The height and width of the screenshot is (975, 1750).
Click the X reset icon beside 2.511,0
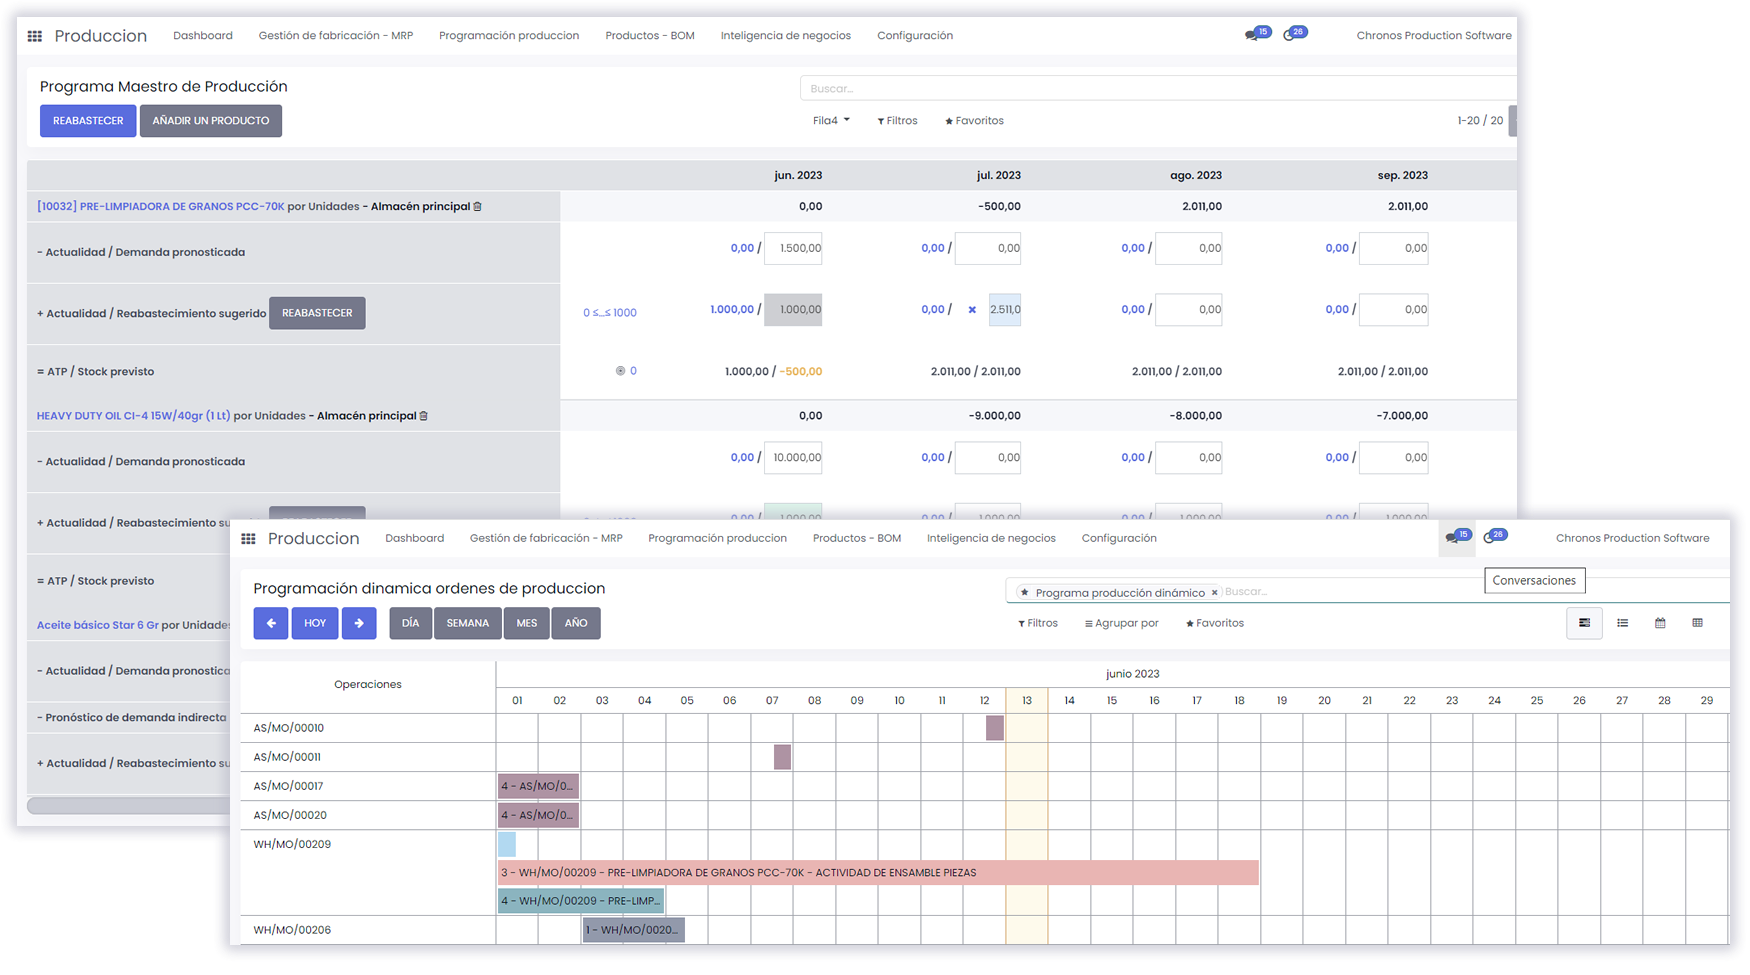tap(972, 310)
